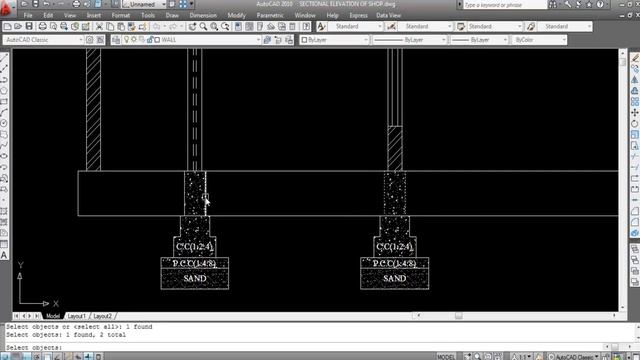Open the text style Standard dropdown

[x=355, y=27]
